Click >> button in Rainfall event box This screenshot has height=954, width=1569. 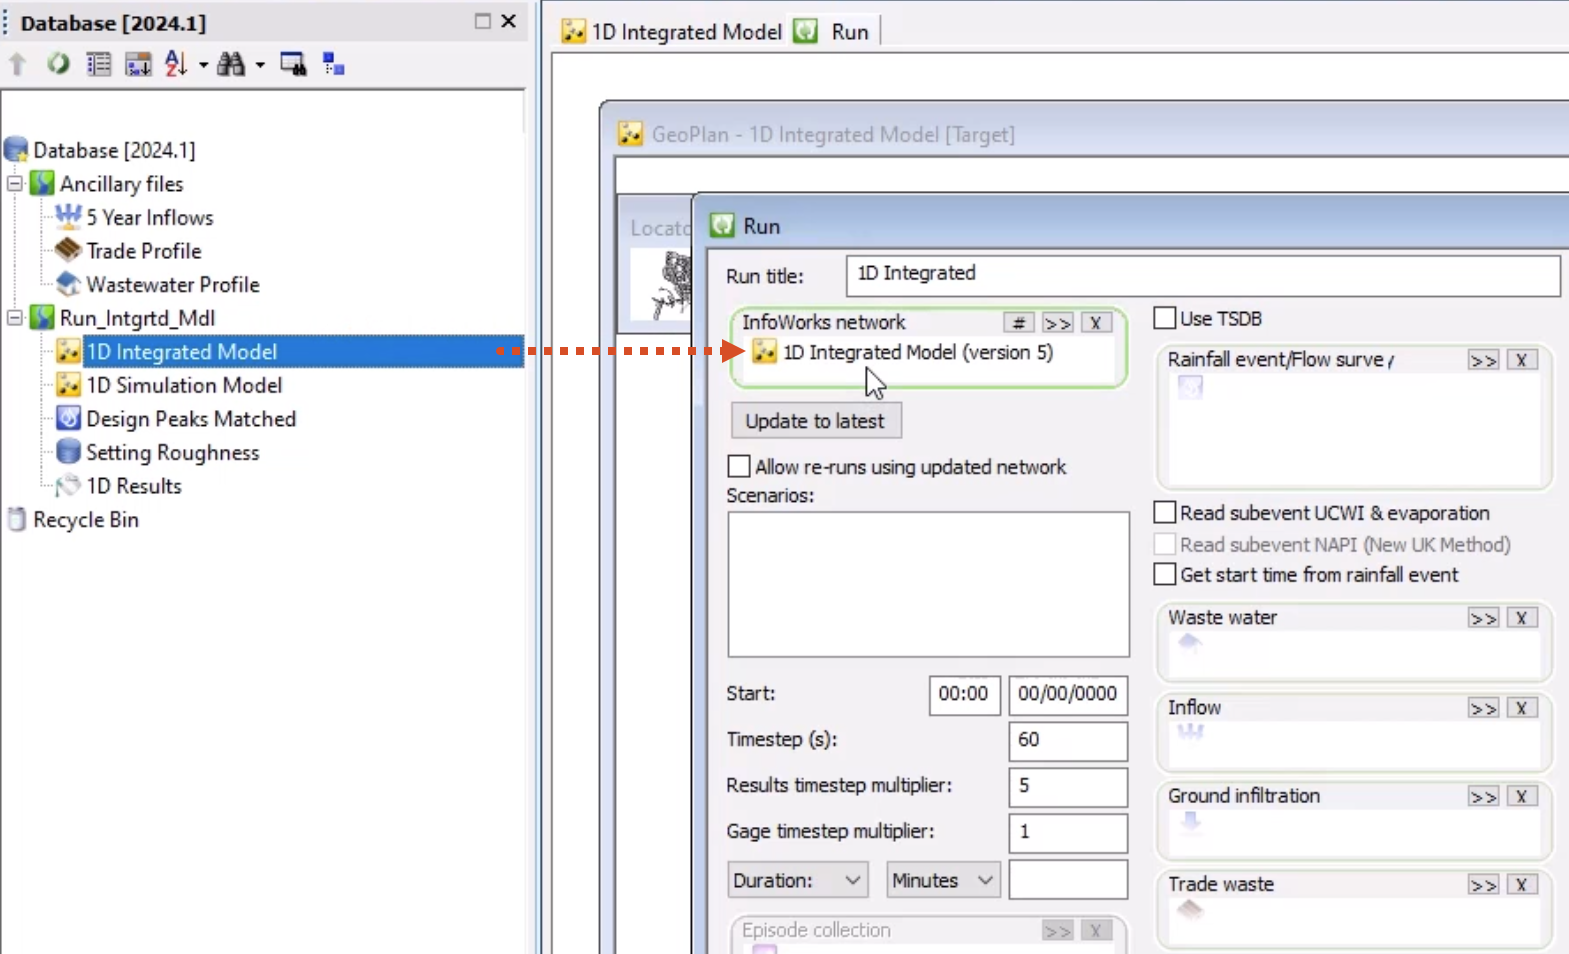click(x=1483, y=360)
